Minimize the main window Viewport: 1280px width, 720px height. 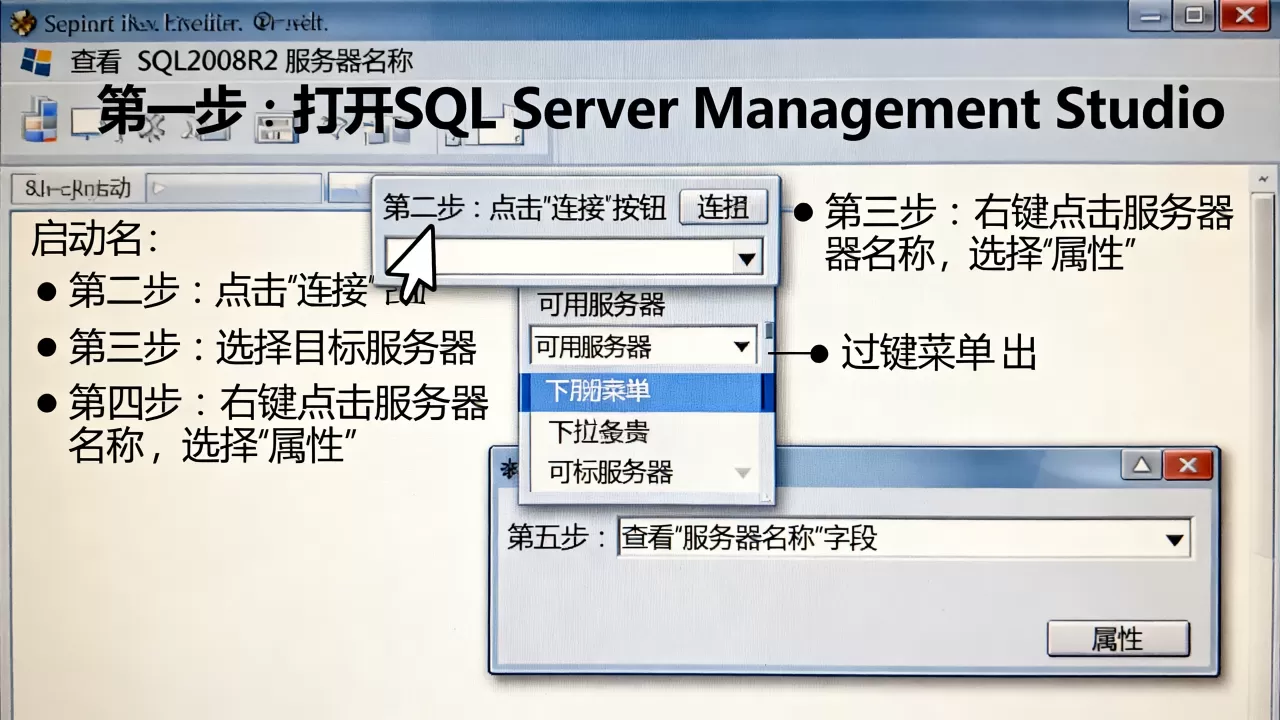1149,14
